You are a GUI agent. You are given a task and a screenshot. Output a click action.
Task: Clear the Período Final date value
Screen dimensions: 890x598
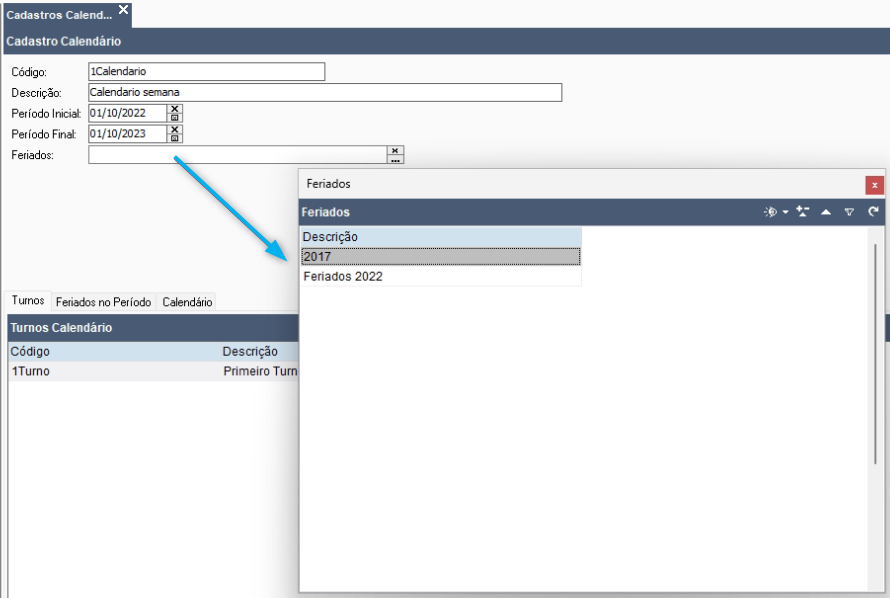tap(175, 129)
